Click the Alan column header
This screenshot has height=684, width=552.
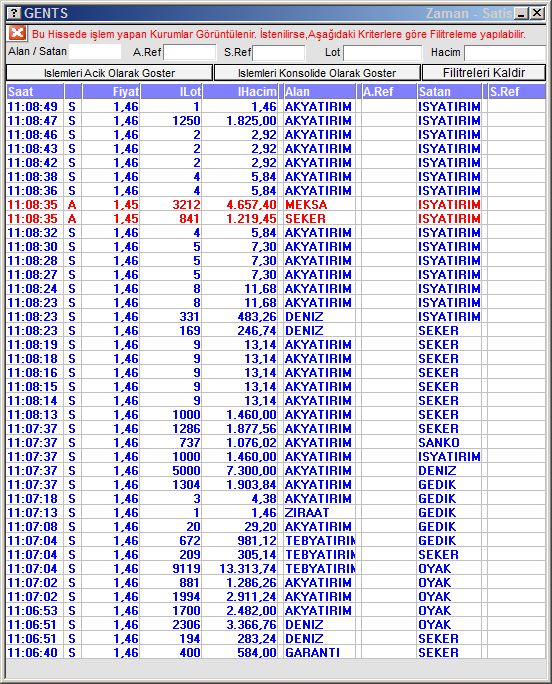tap(319, 92)
